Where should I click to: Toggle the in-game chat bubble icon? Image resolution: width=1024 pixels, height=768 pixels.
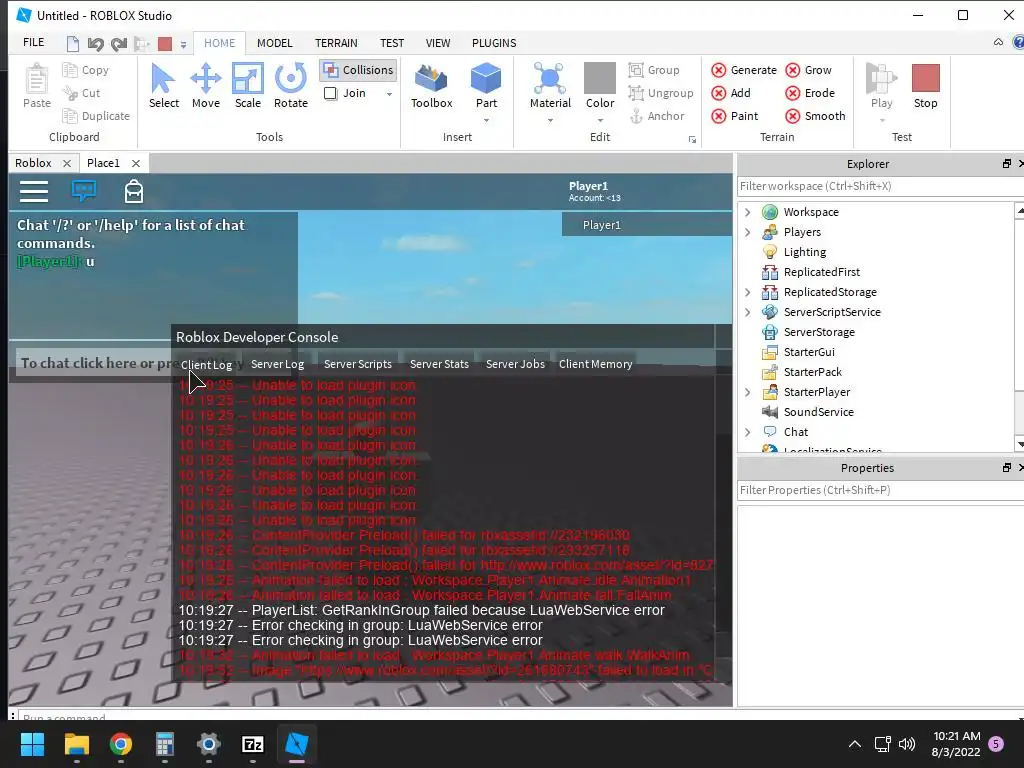click(x=84, y=191)
